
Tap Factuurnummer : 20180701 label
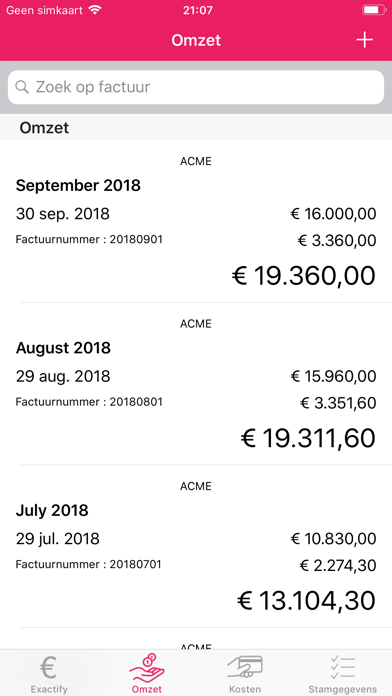click(x=89, y=565)
